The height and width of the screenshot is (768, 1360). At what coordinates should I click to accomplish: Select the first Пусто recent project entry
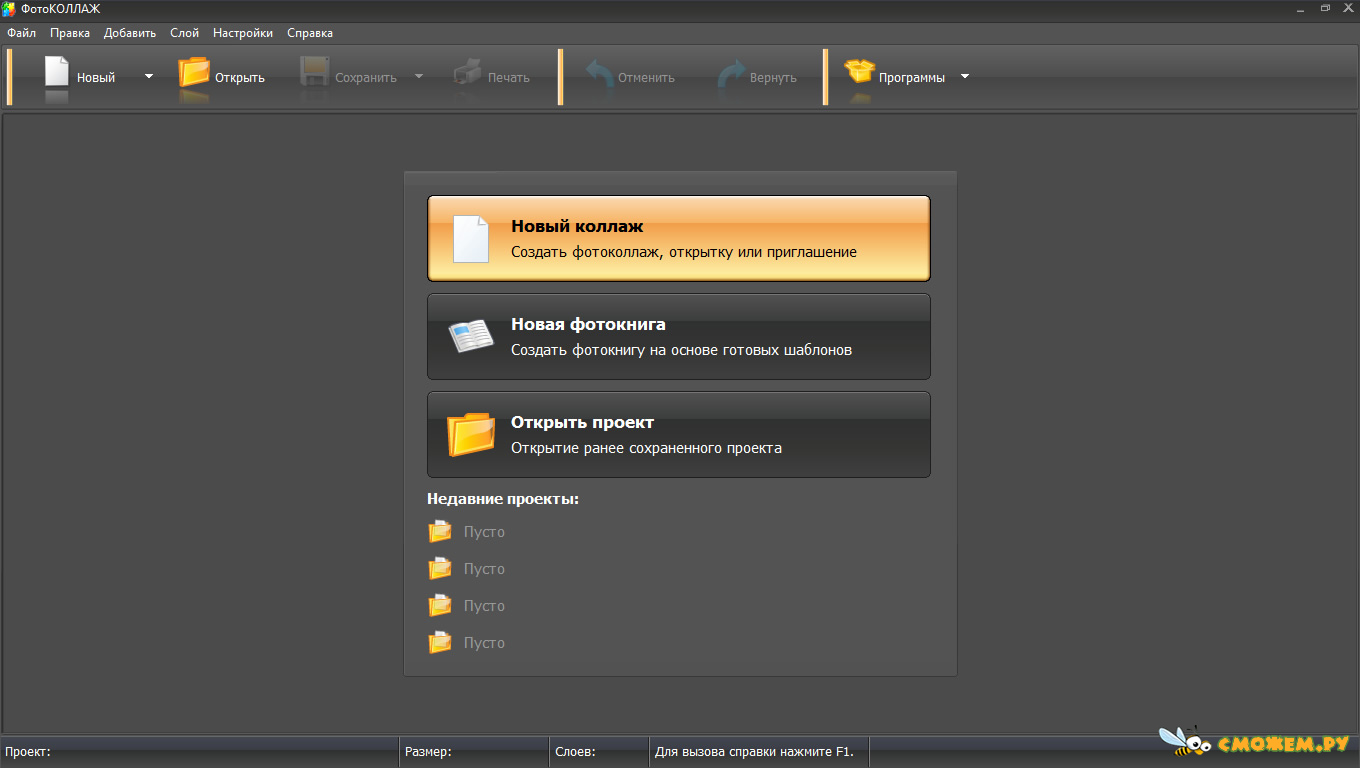pos(467,532)
